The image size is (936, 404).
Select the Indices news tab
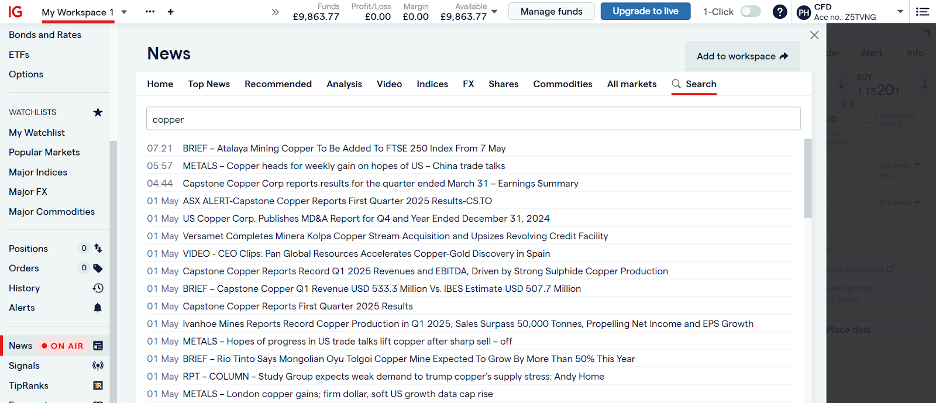pyautogui.click(x=433, y=84)
